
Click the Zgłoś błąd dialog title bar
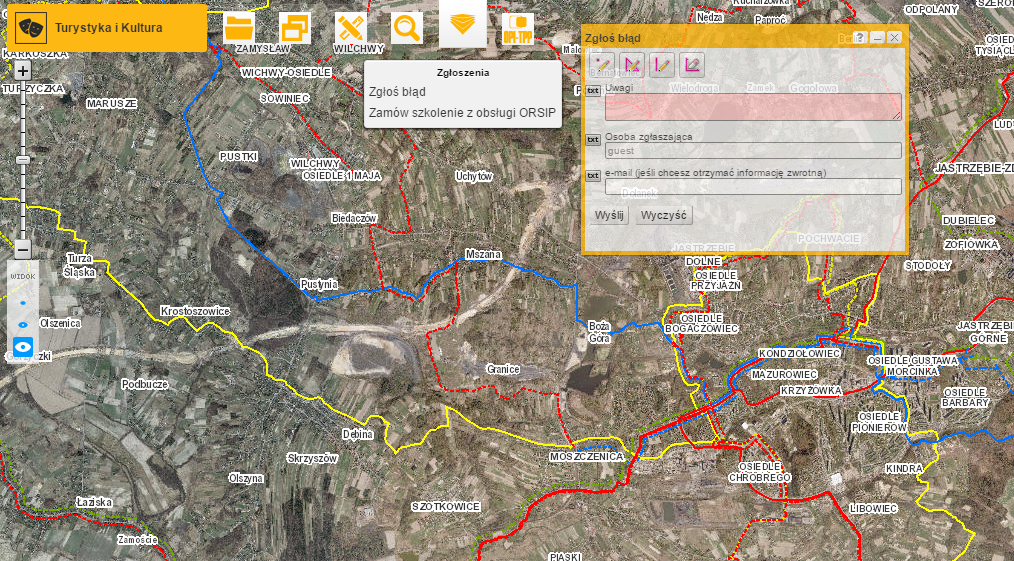click(x=715, y=37)
